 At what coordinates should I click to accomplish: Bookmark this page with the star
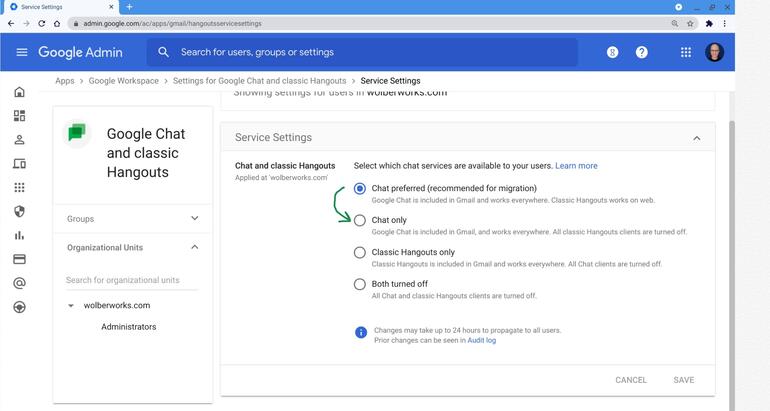[690, 23]
